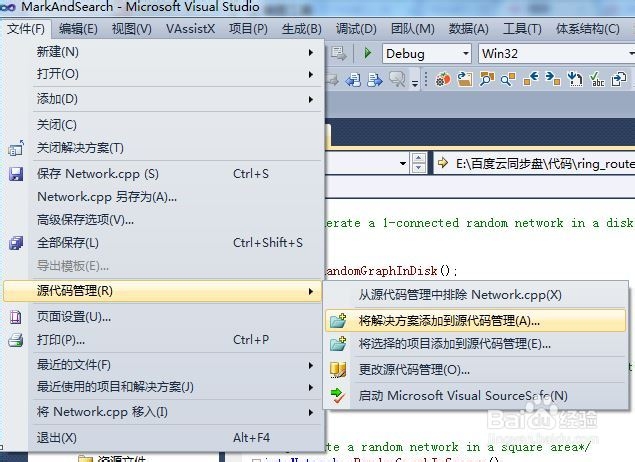Open the 生成(B) menu
This screenshot has height=462, width=635.
pyautogui.click(x=302, y=29)
